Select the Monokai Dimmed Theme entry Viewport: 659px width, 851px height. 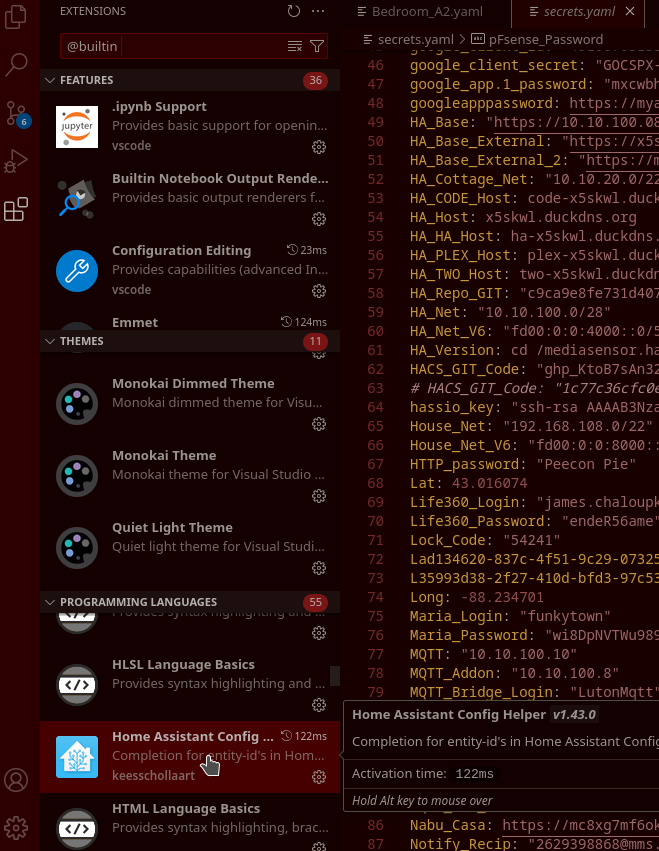[190, 404]
